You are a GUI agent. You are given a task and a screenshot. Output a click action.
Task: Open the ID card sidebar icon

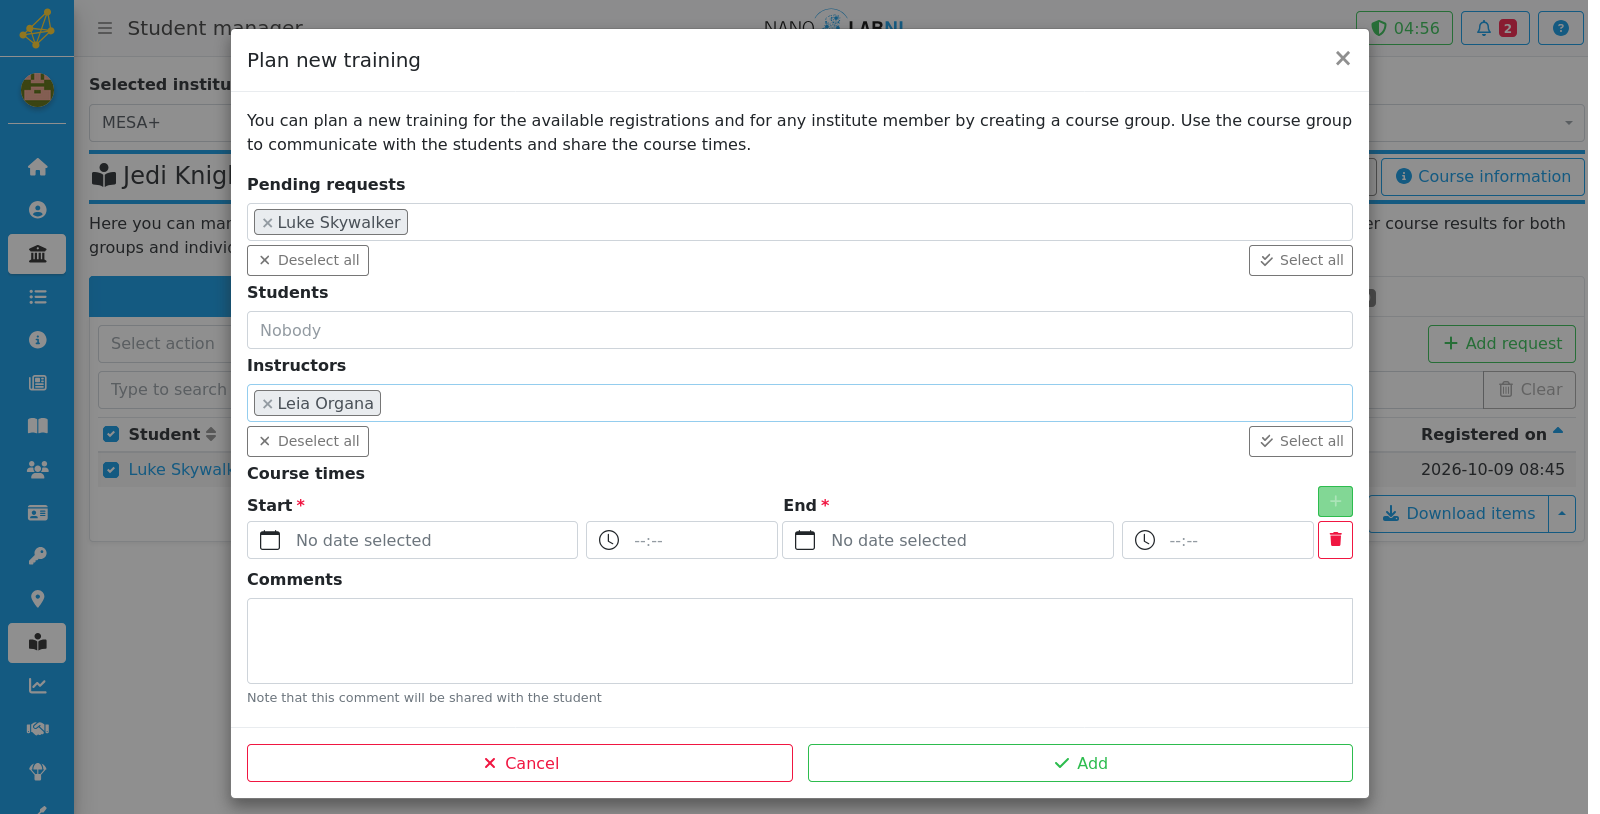click(37, 513)
